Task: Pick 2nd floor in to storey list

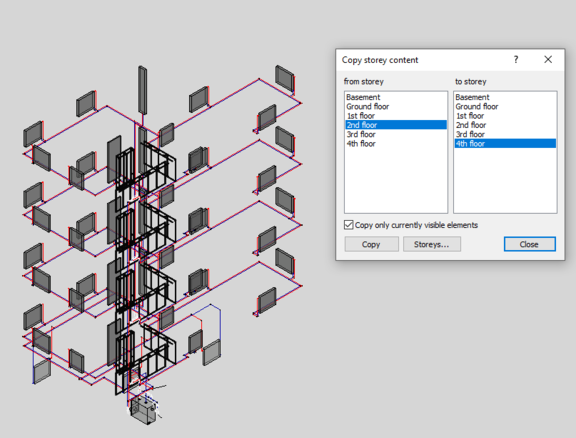Action: [x=505, y=125]
